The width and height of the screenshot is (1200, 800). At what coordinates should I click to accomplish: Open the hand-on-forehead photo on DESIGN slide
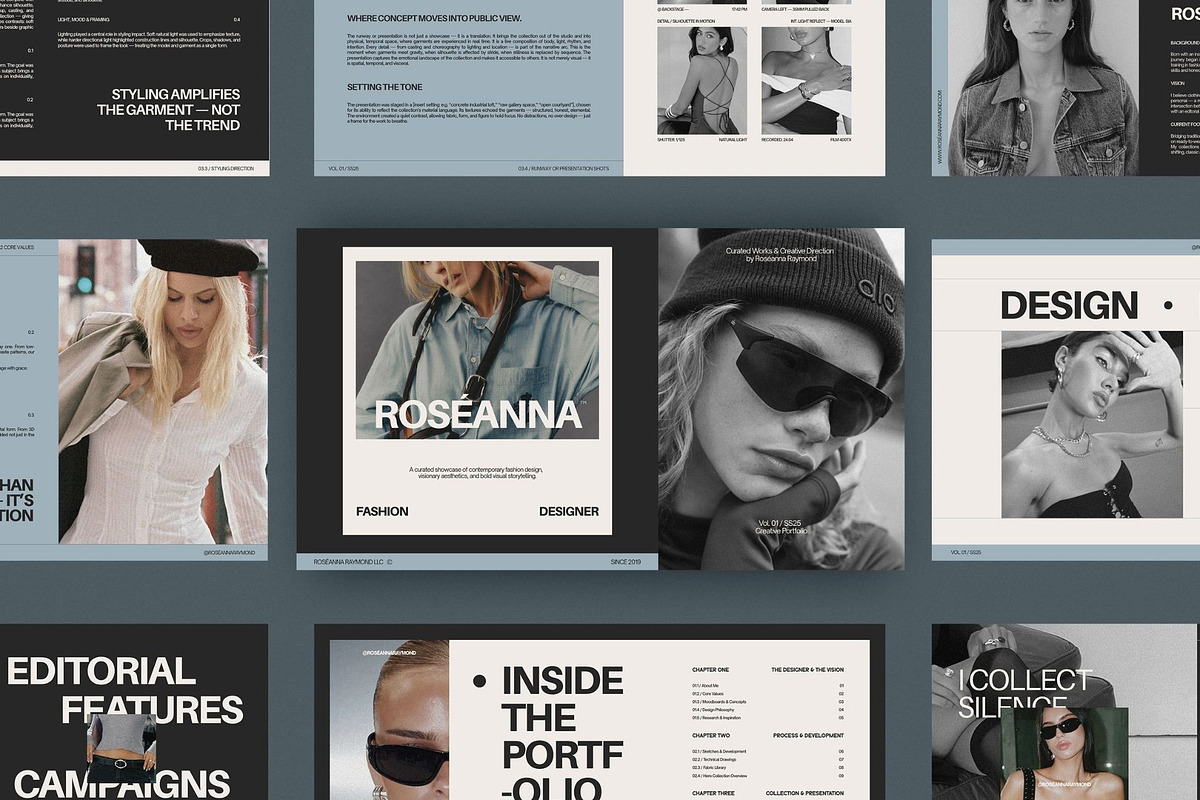[x=1092, y=424]
